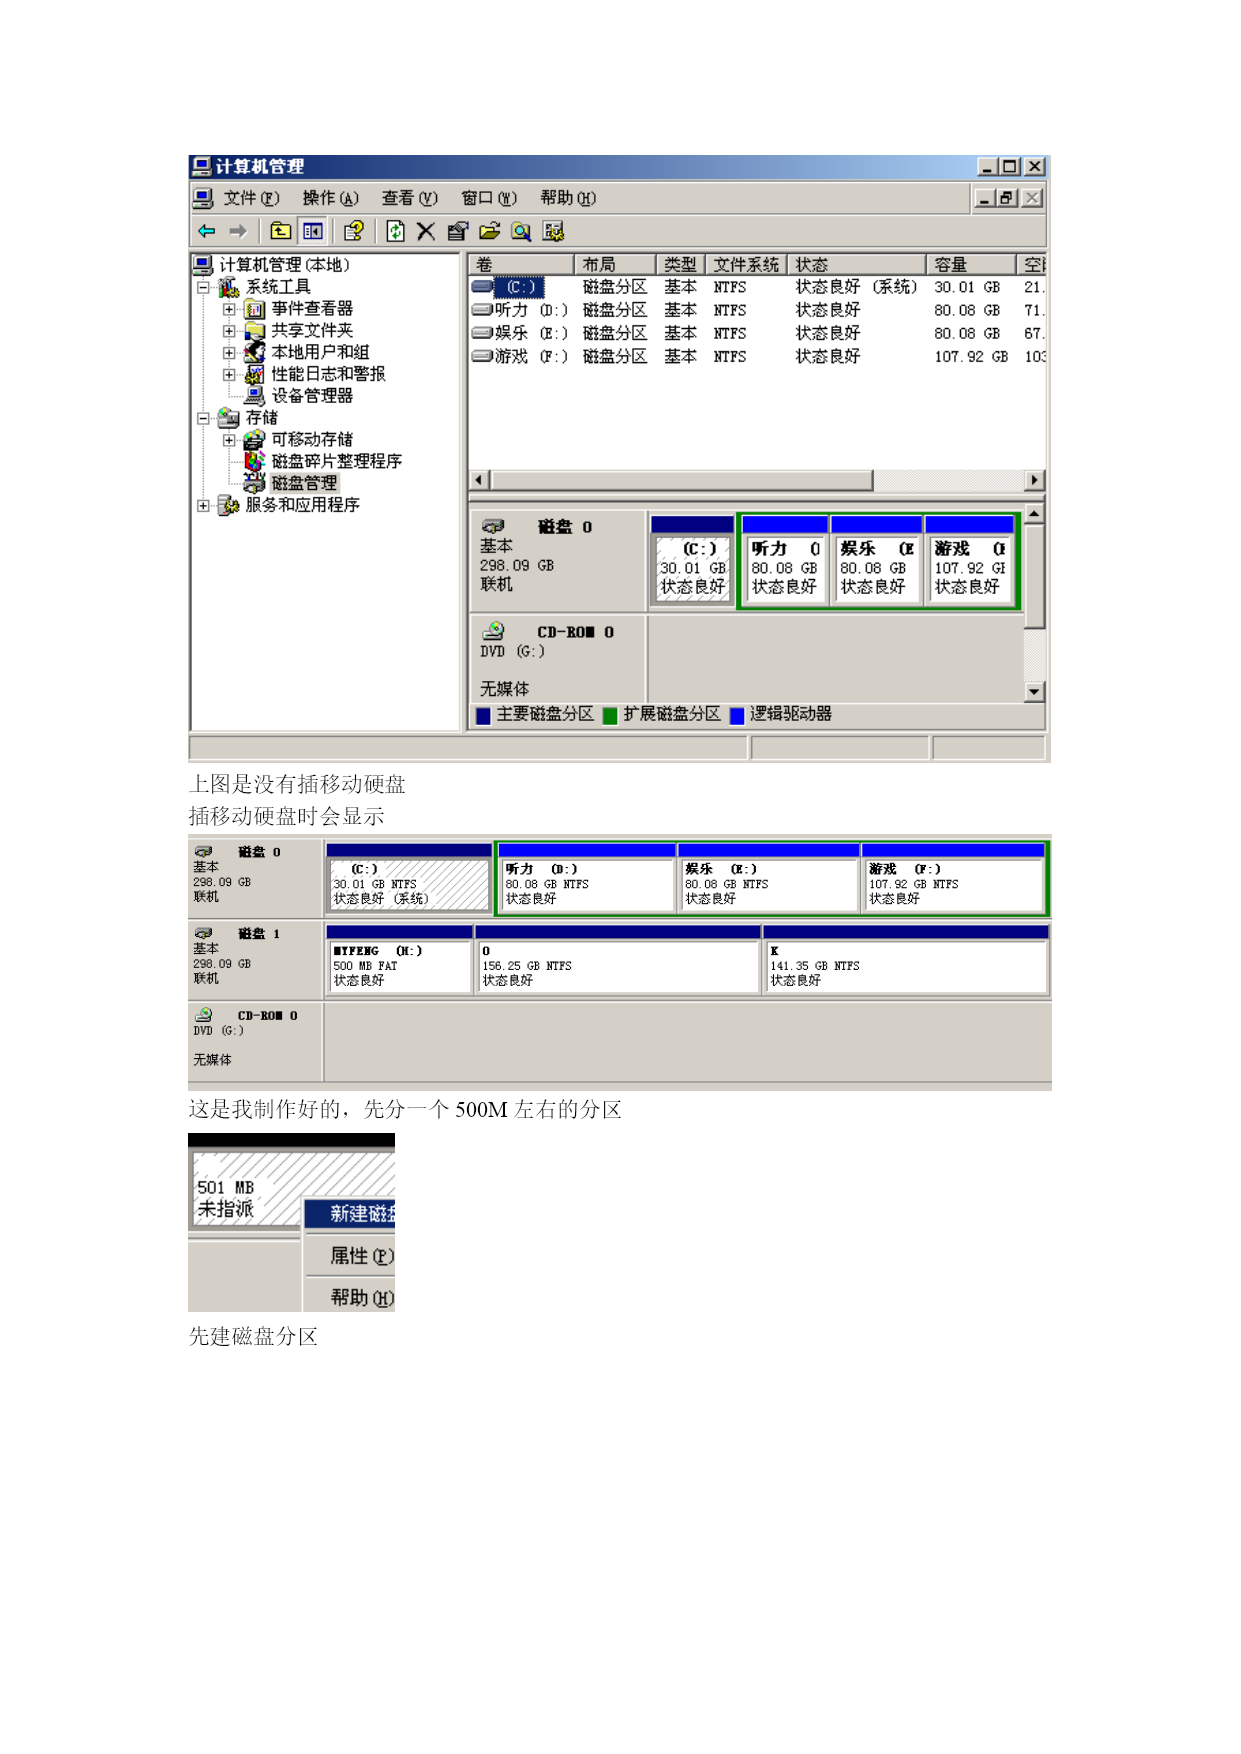Click the Properties toolbar icon
The image size is (1241, 1754).
(457, 231)
